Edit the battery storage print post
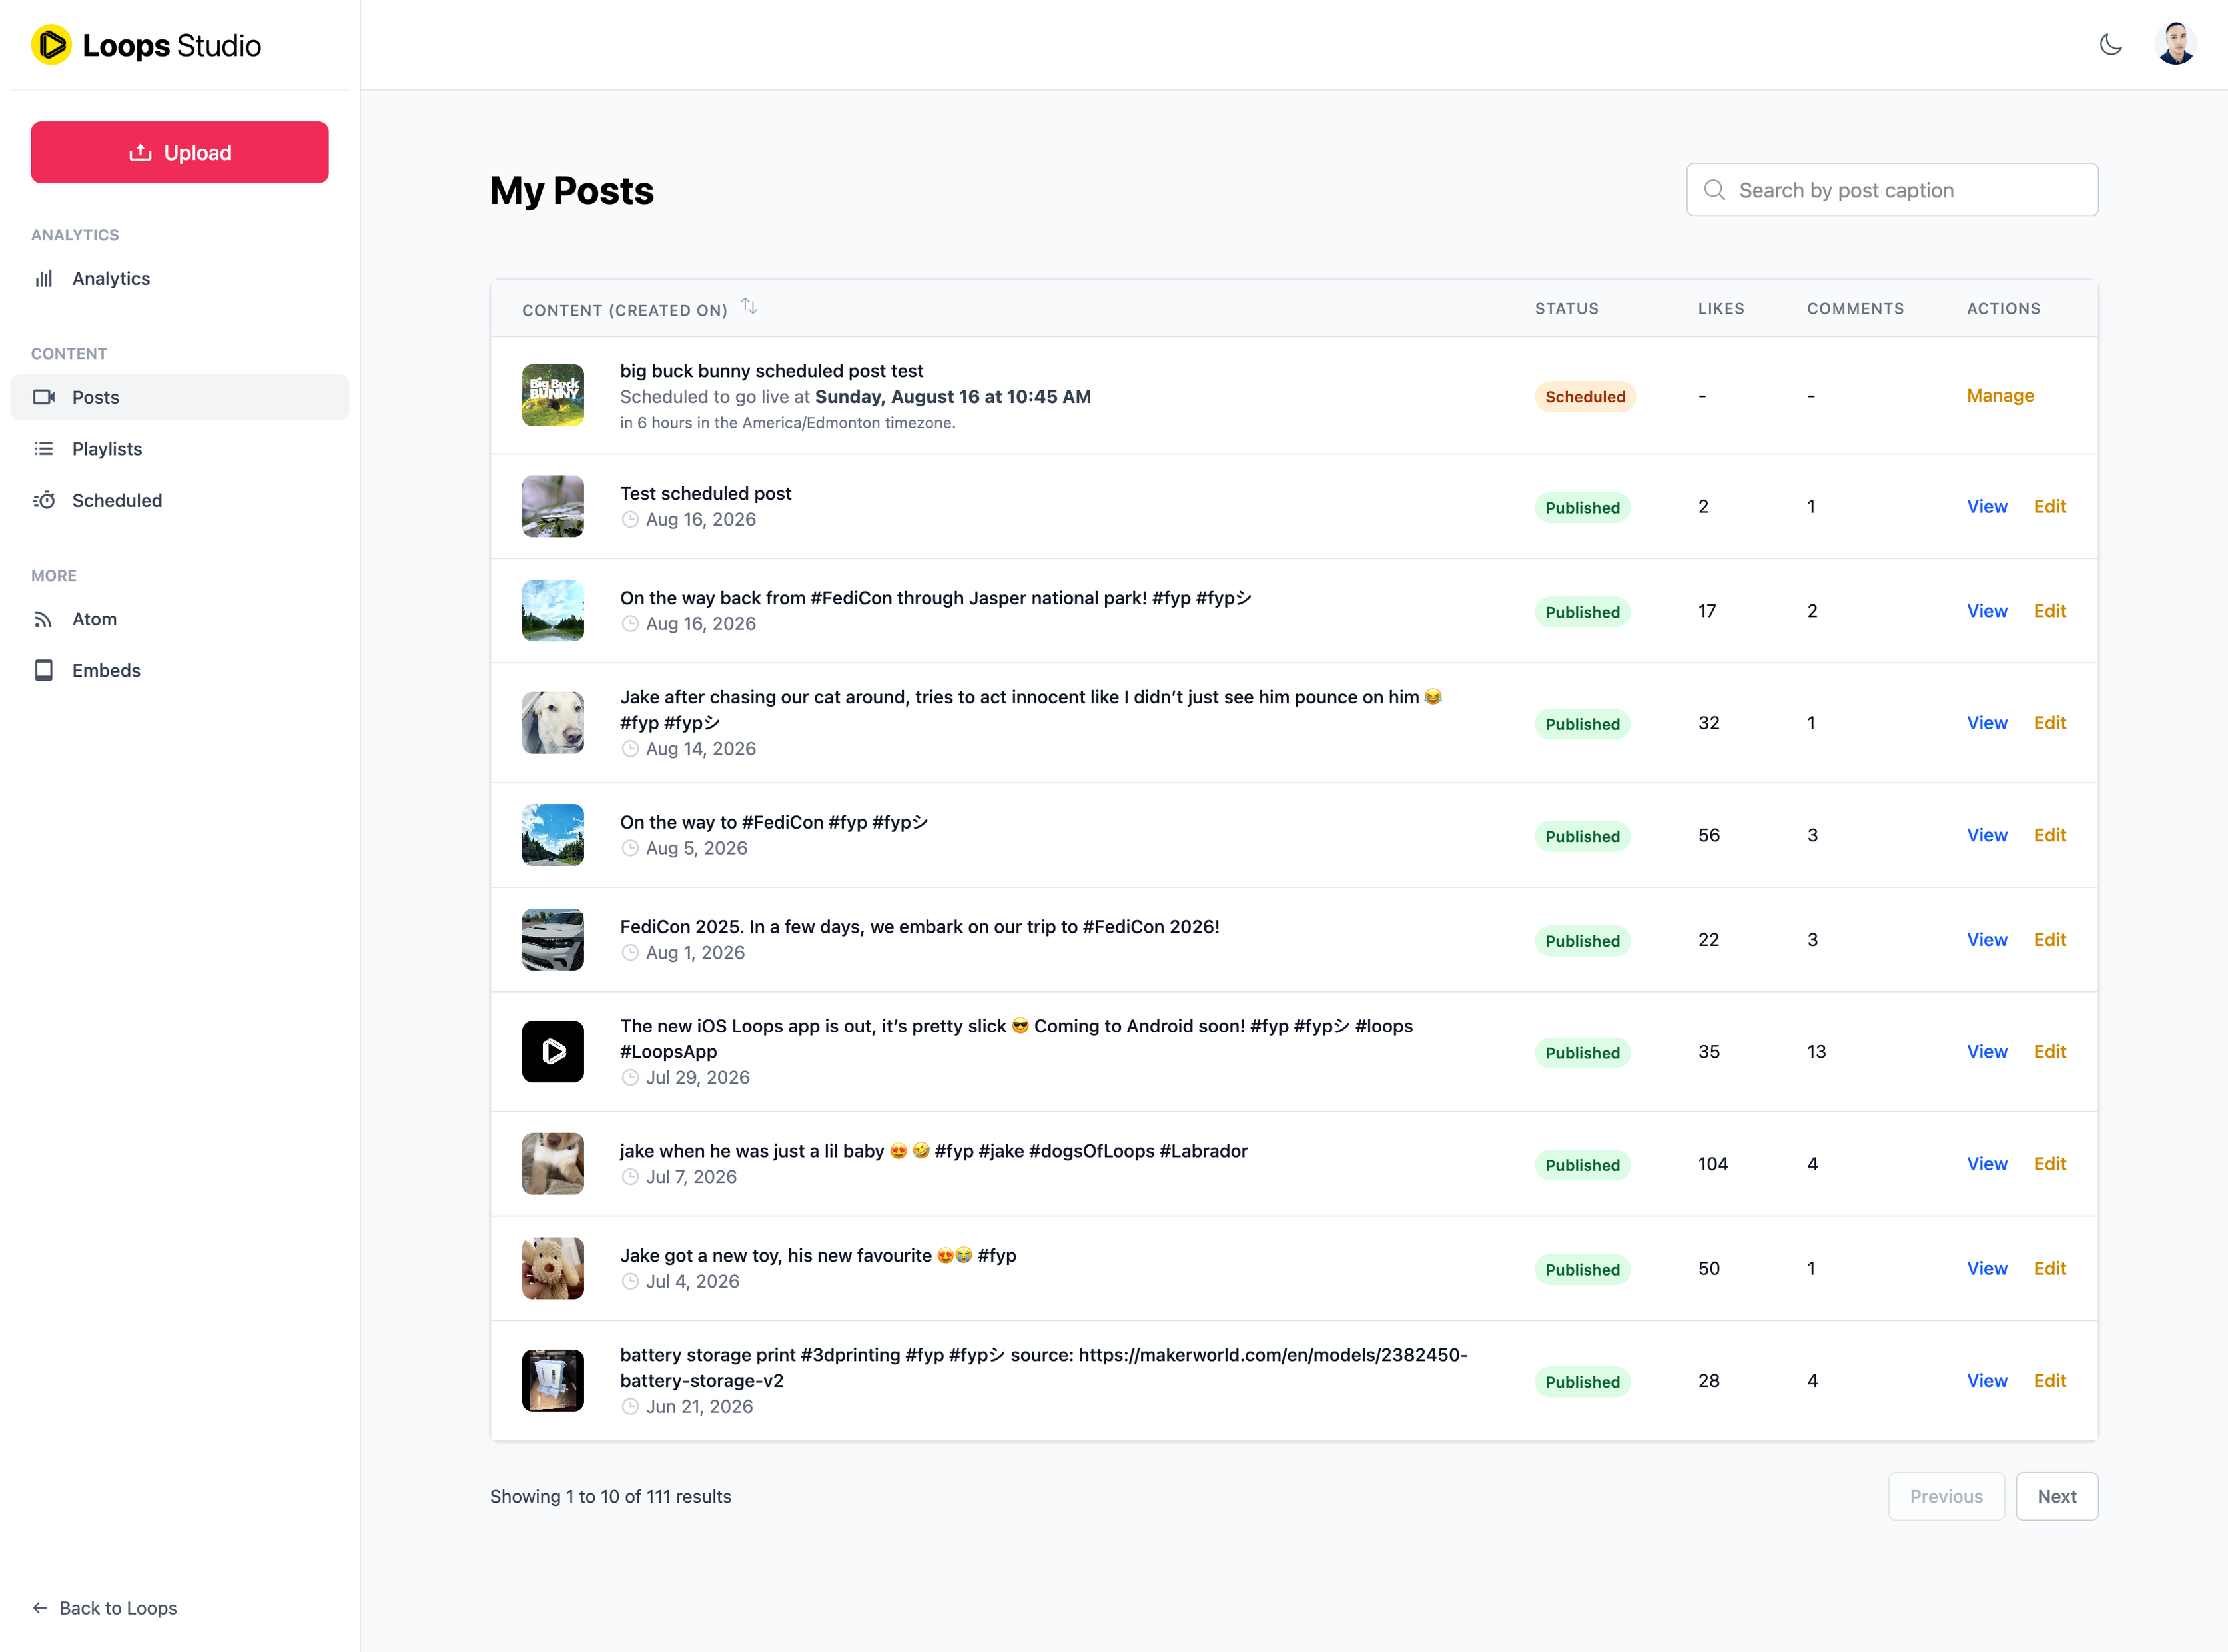2228x1652 pixels. 2049,1380
